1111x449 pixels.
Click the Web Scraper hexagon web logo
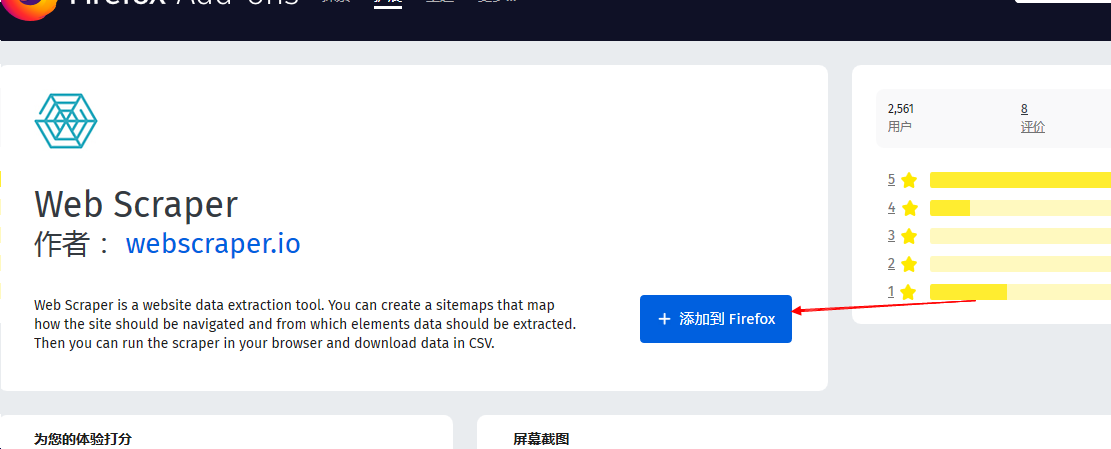[66, 121]
